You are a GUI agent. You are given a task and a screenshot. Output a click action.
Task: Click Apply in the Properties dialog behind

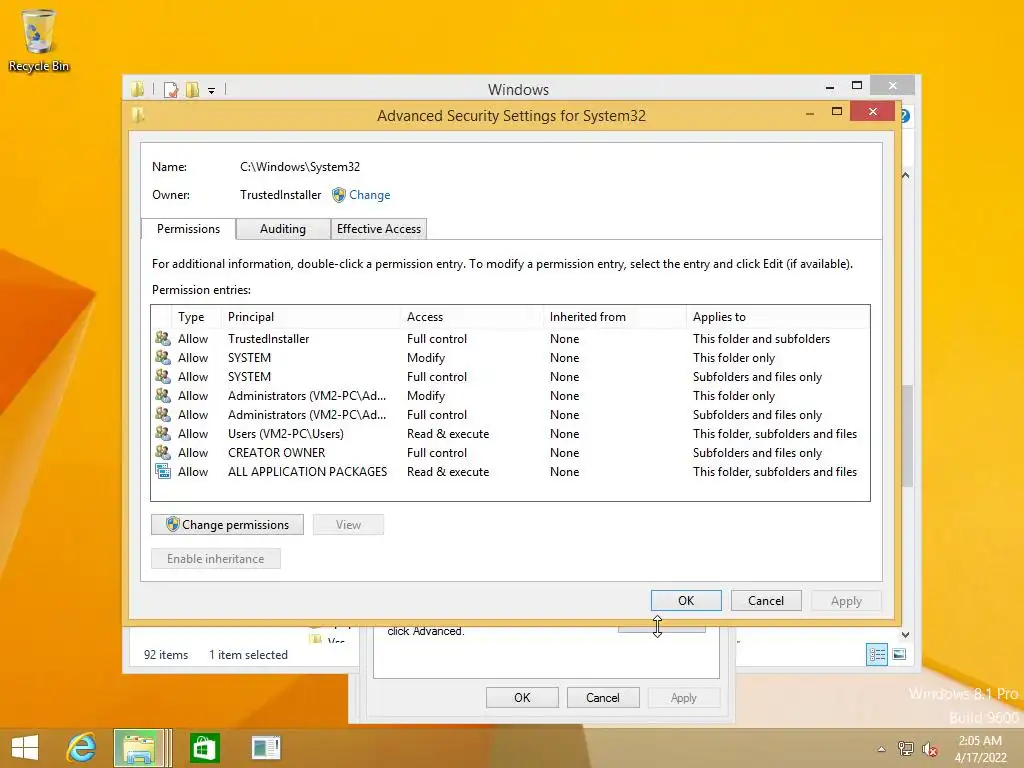click(683, 697)
